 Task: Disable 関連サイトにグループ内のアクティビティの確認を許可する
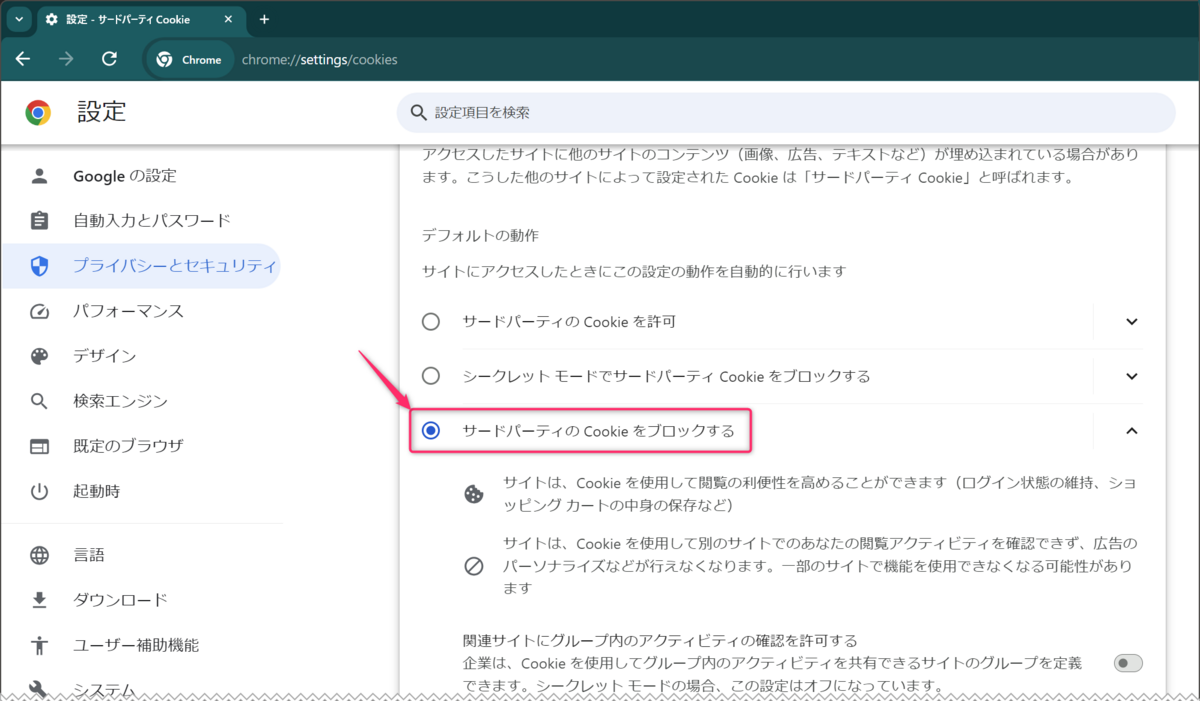pyautogui.click(x=1127, y=662)
